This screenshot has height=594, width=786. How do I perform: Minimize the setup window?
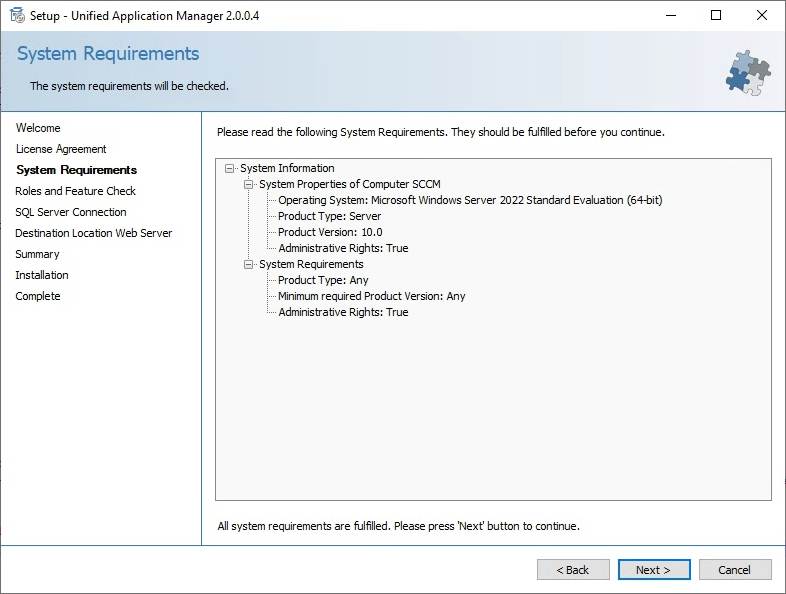click(x=671, y=16)
